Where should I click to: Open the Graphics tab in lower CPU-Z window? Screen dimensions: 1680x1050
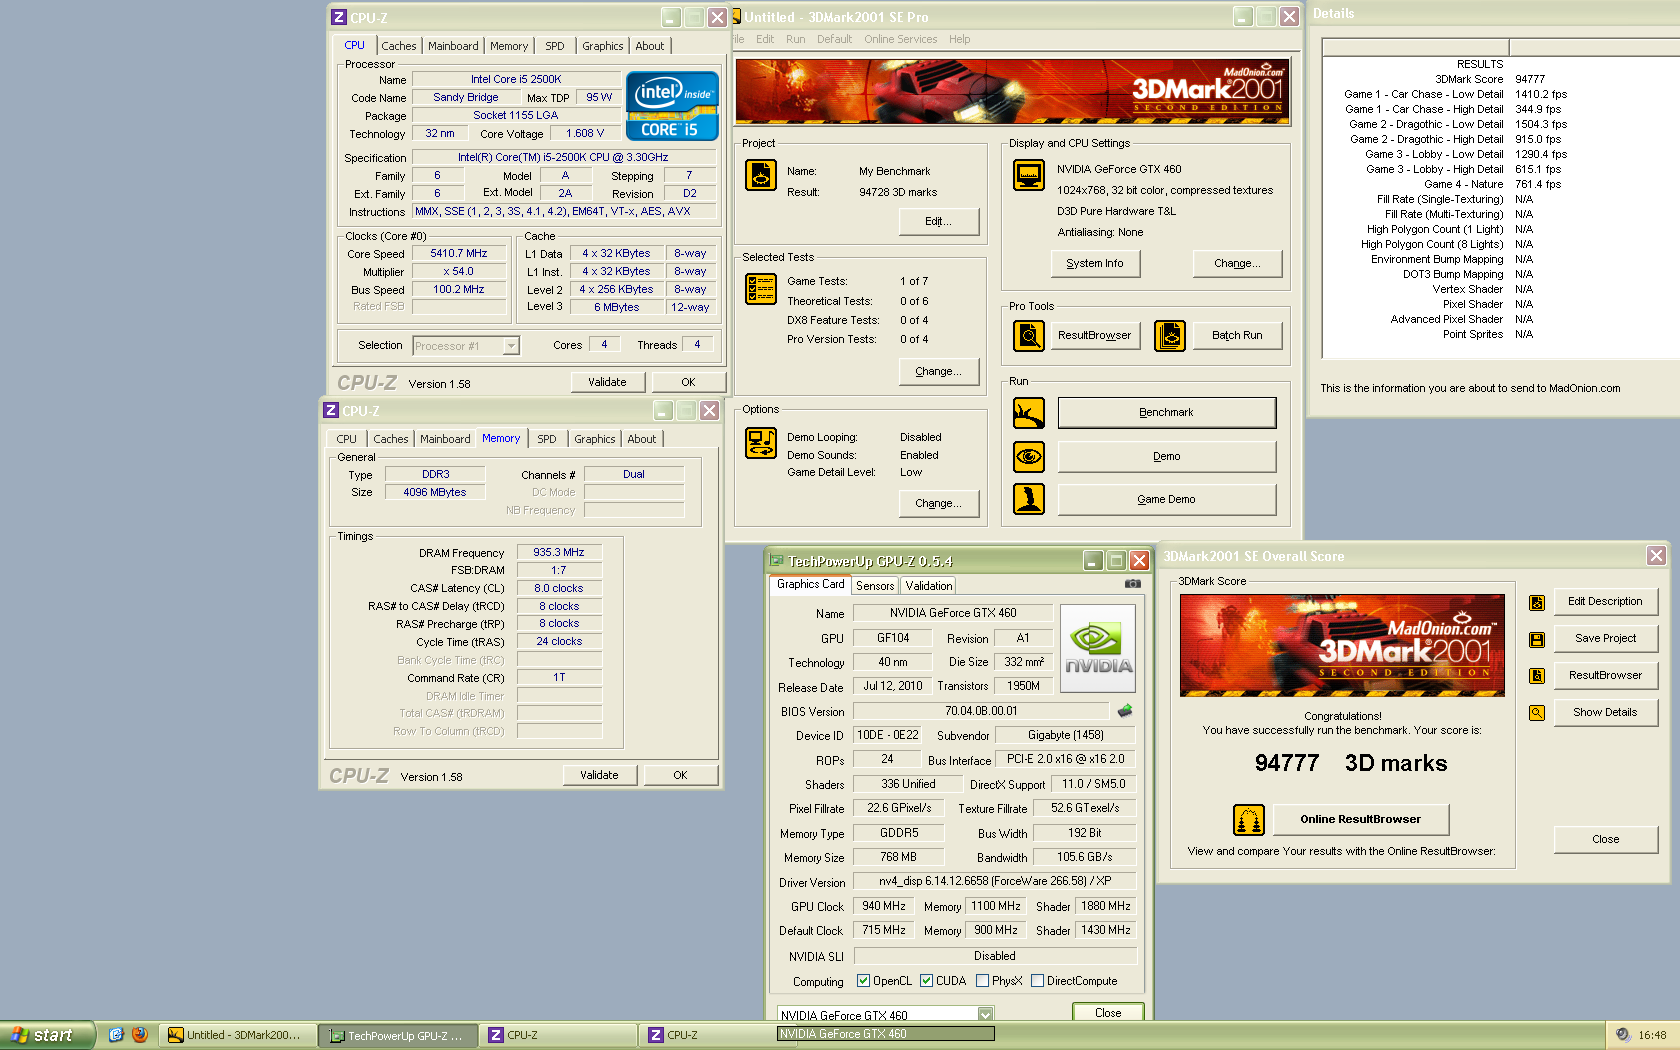(595, 439)
